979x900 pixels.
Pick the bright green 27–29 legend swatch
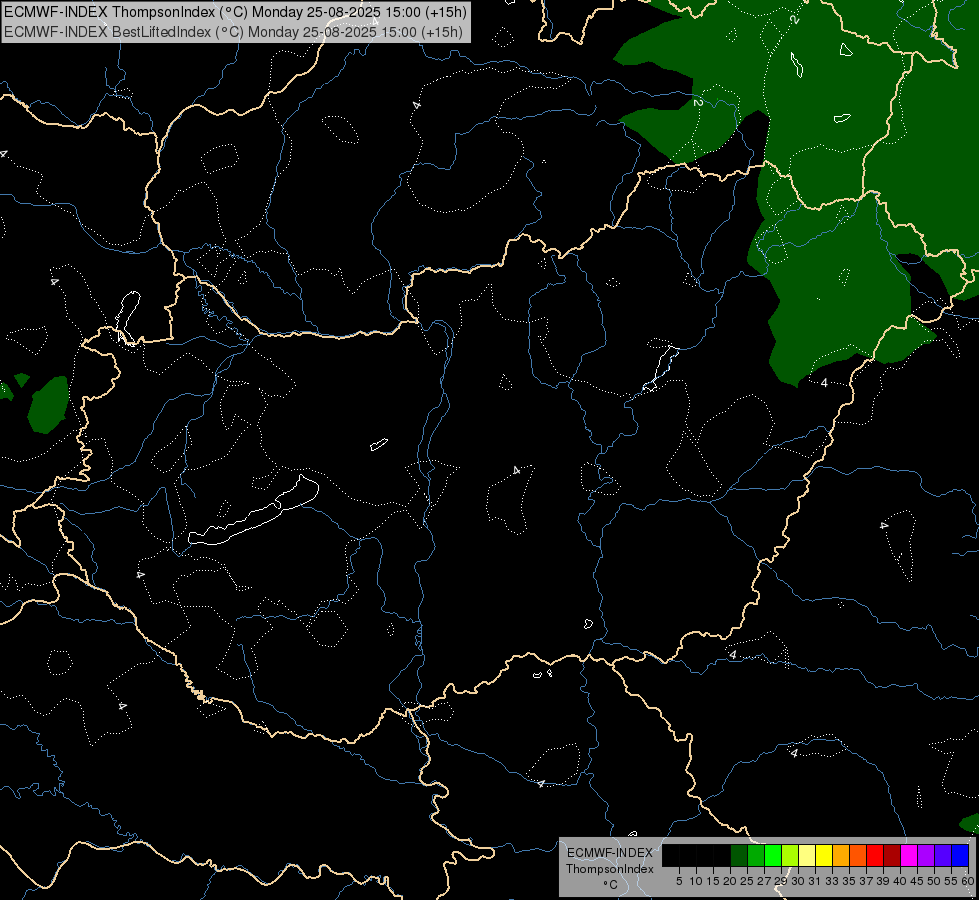click(773, 855)
